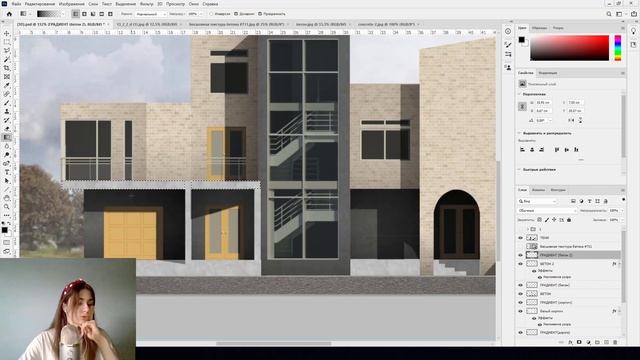Image resolution: width=640 pixels, height=360 pixels.
Task: Select the Rectangular Marquee tool
Action: tap(7, 42)
